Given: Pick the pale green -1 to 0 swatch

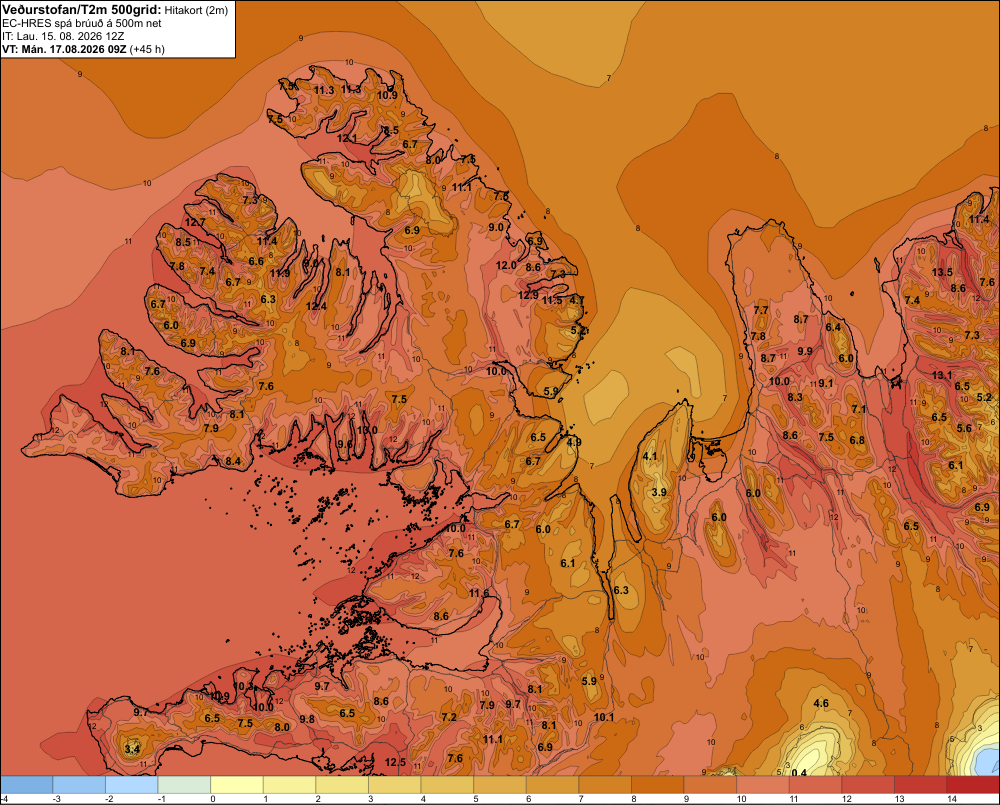Looking at the screenshot, I should pos(184,785).
